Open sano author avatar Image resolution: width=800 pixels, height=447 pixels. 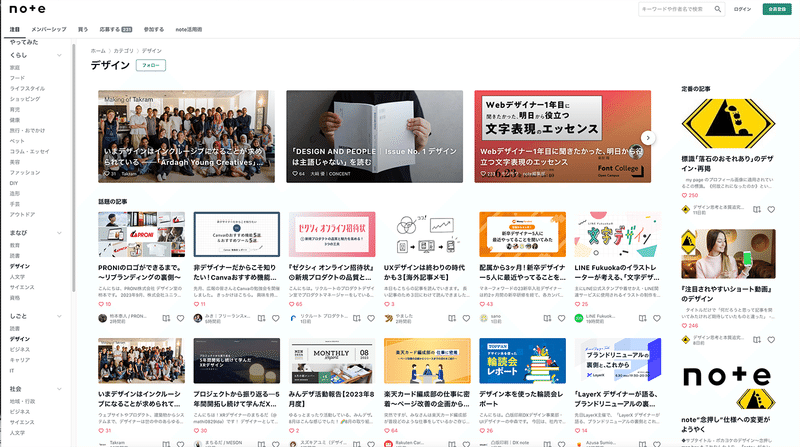coord(484,318)
